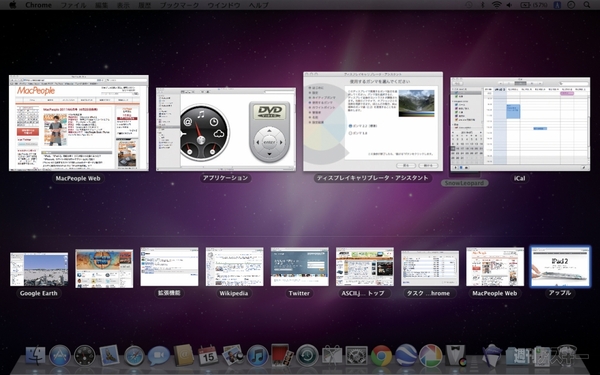This screenshot has width=600, height=375.
Task: Click the battery status indicator
Action: [534, 5]
